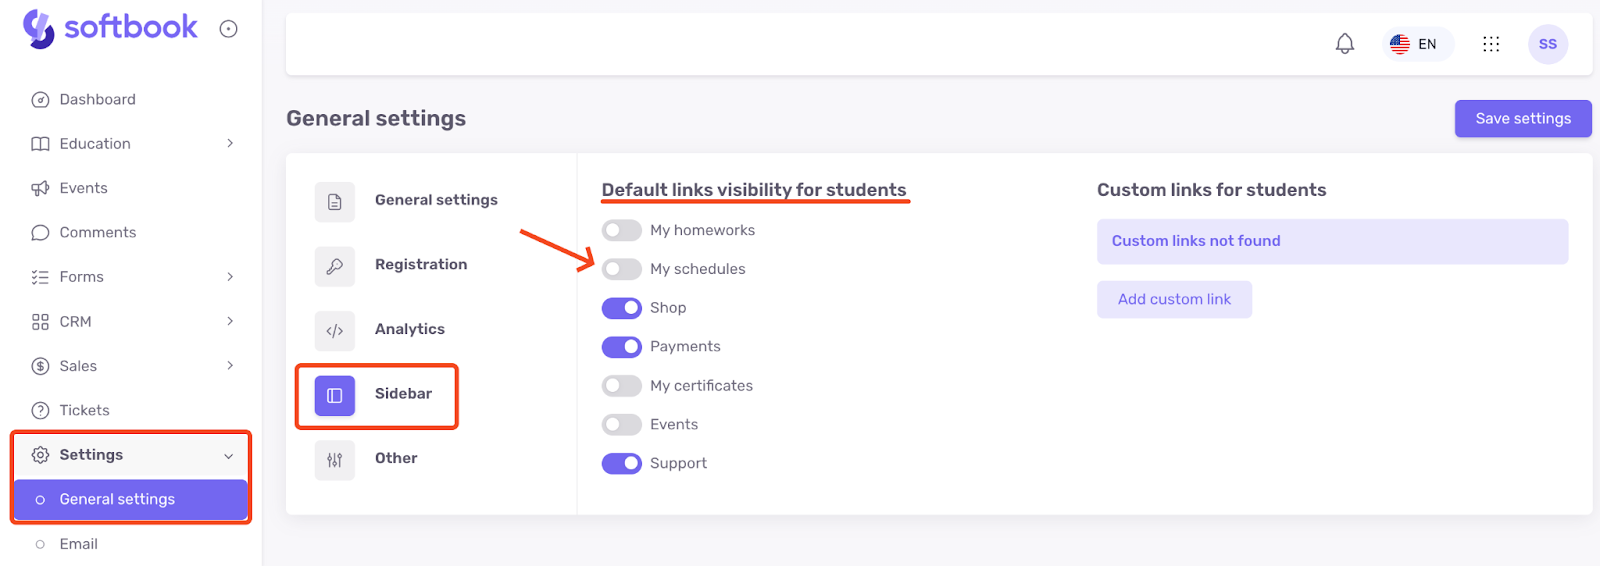The width and height of the screenshot is (1600, 566).
Task: Collapse sidebar using circle icon beside logo
Action: coord(228,29)
